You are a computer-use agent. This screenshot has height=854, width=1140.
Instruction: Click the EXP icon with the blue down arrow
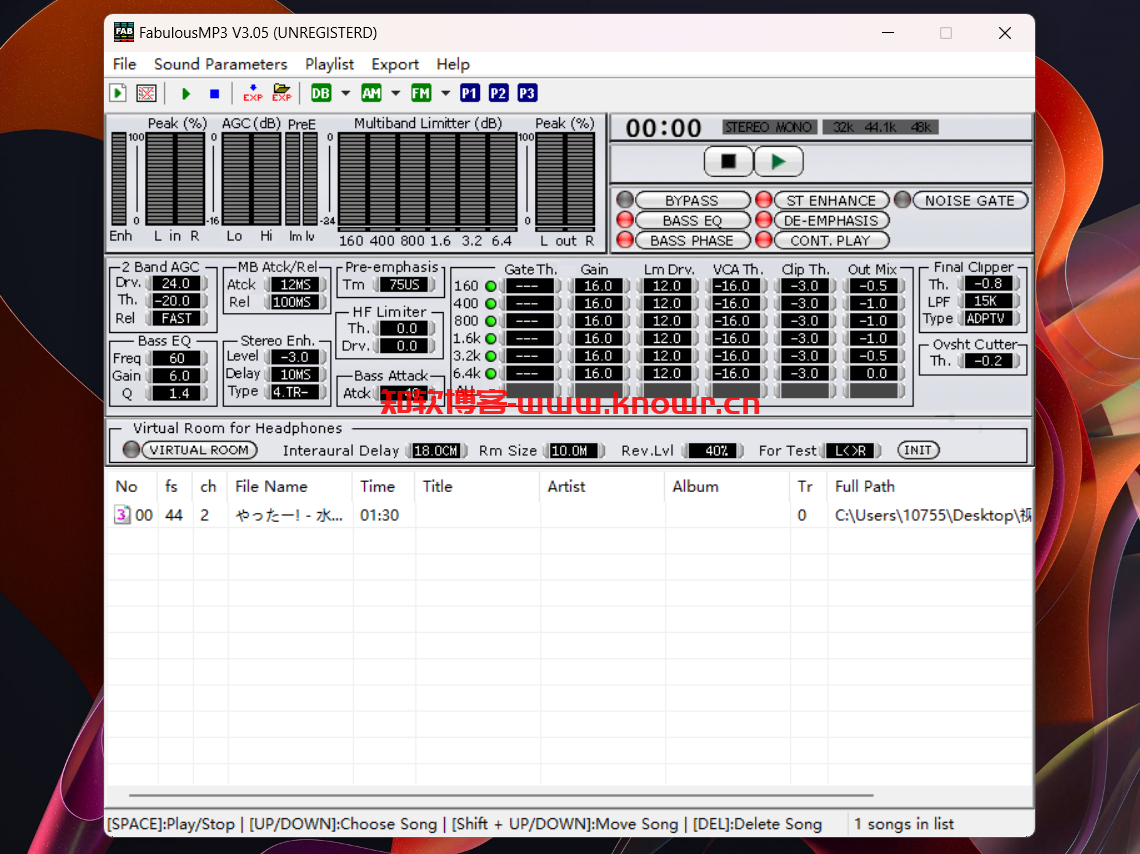coord(253,93)
